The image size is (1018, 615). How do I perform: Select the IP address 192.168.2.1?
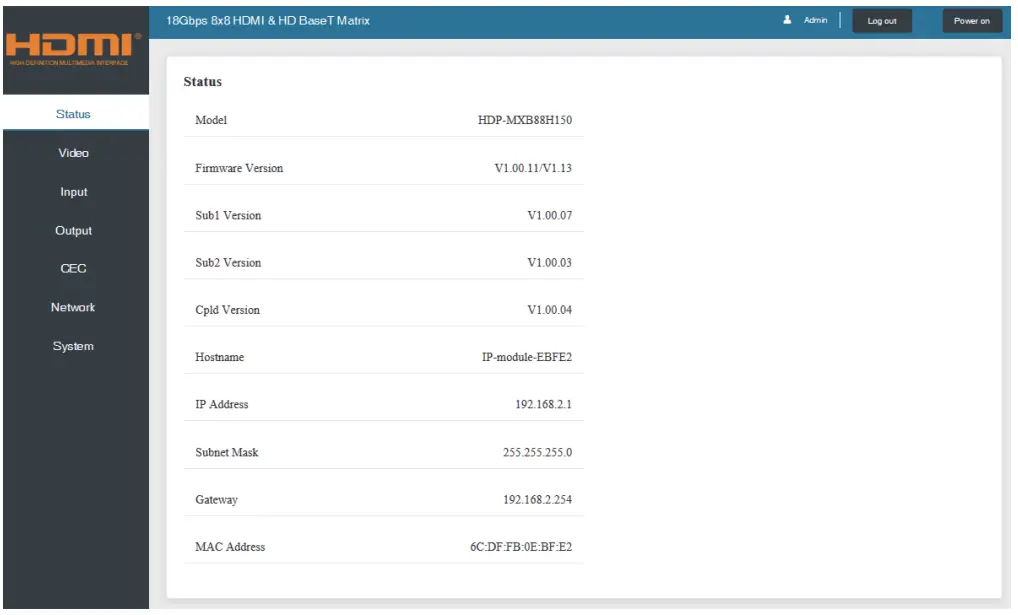(543, 405)
